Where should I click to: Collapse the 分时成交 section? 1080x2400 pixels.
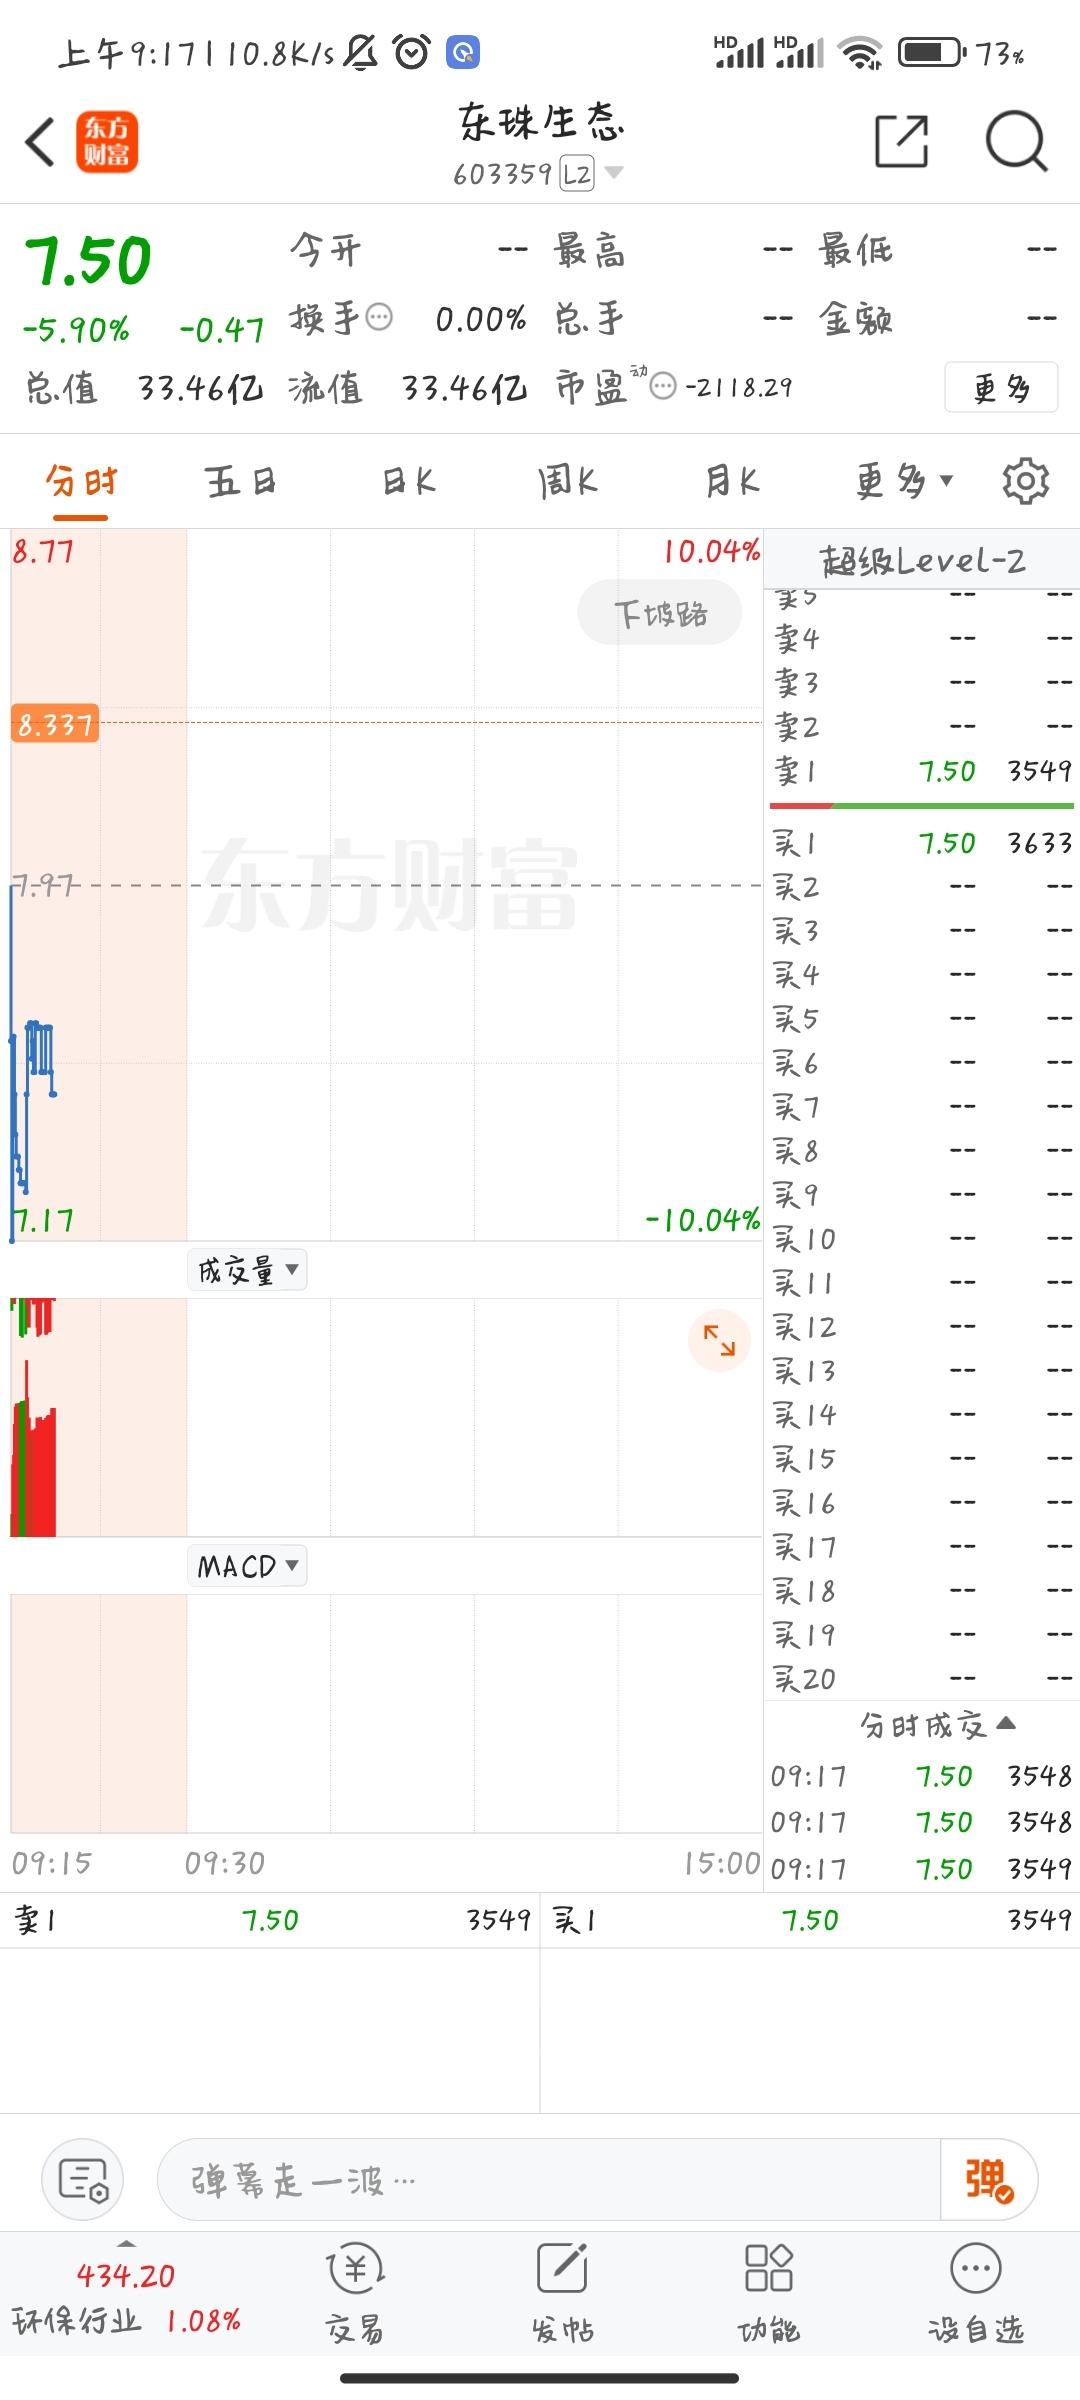[938, 1724]
